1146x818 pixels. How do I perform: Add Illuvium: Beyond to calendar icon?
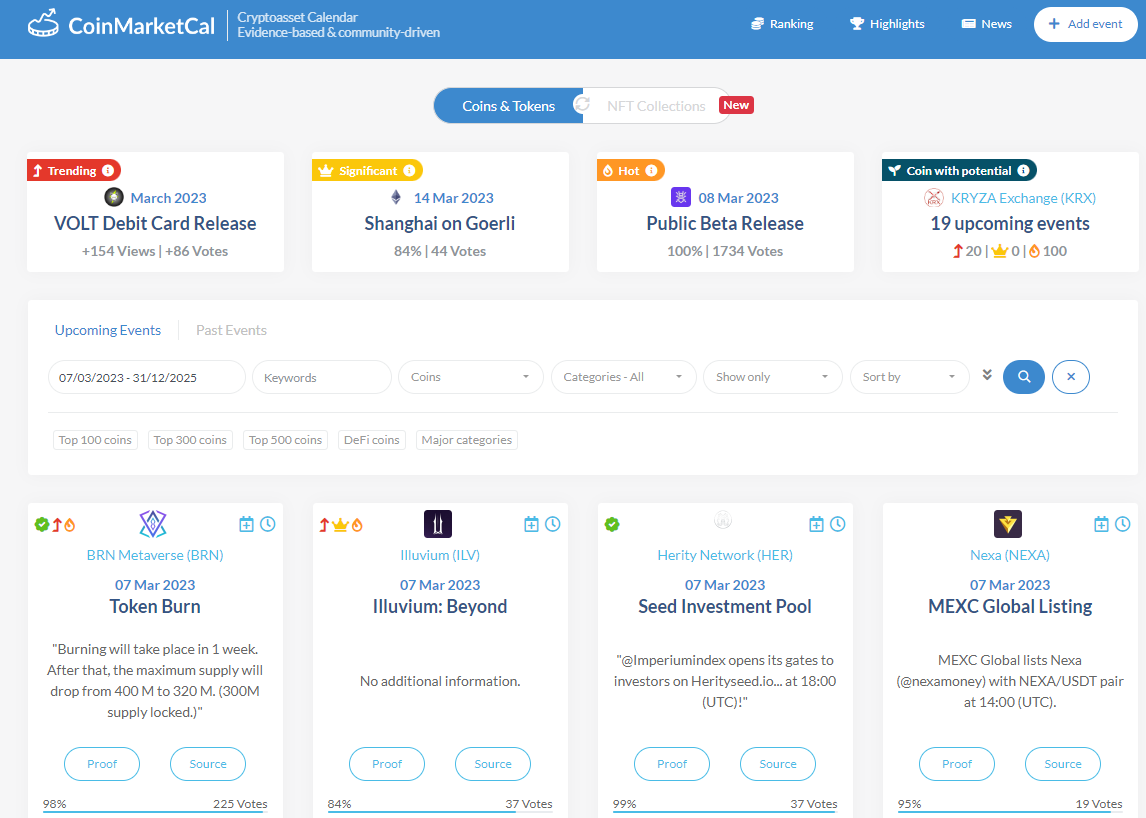531,524
